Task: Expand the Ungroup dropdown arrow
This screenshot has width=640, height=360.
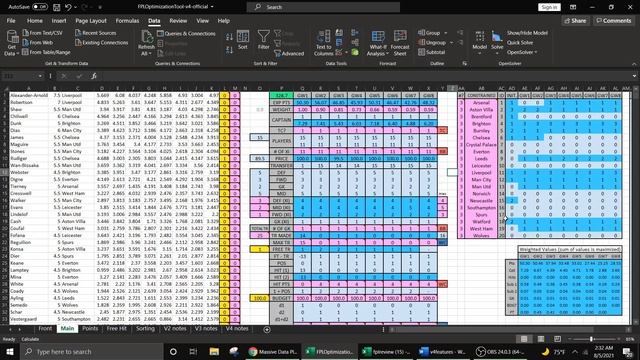Action: pos(451,42)
